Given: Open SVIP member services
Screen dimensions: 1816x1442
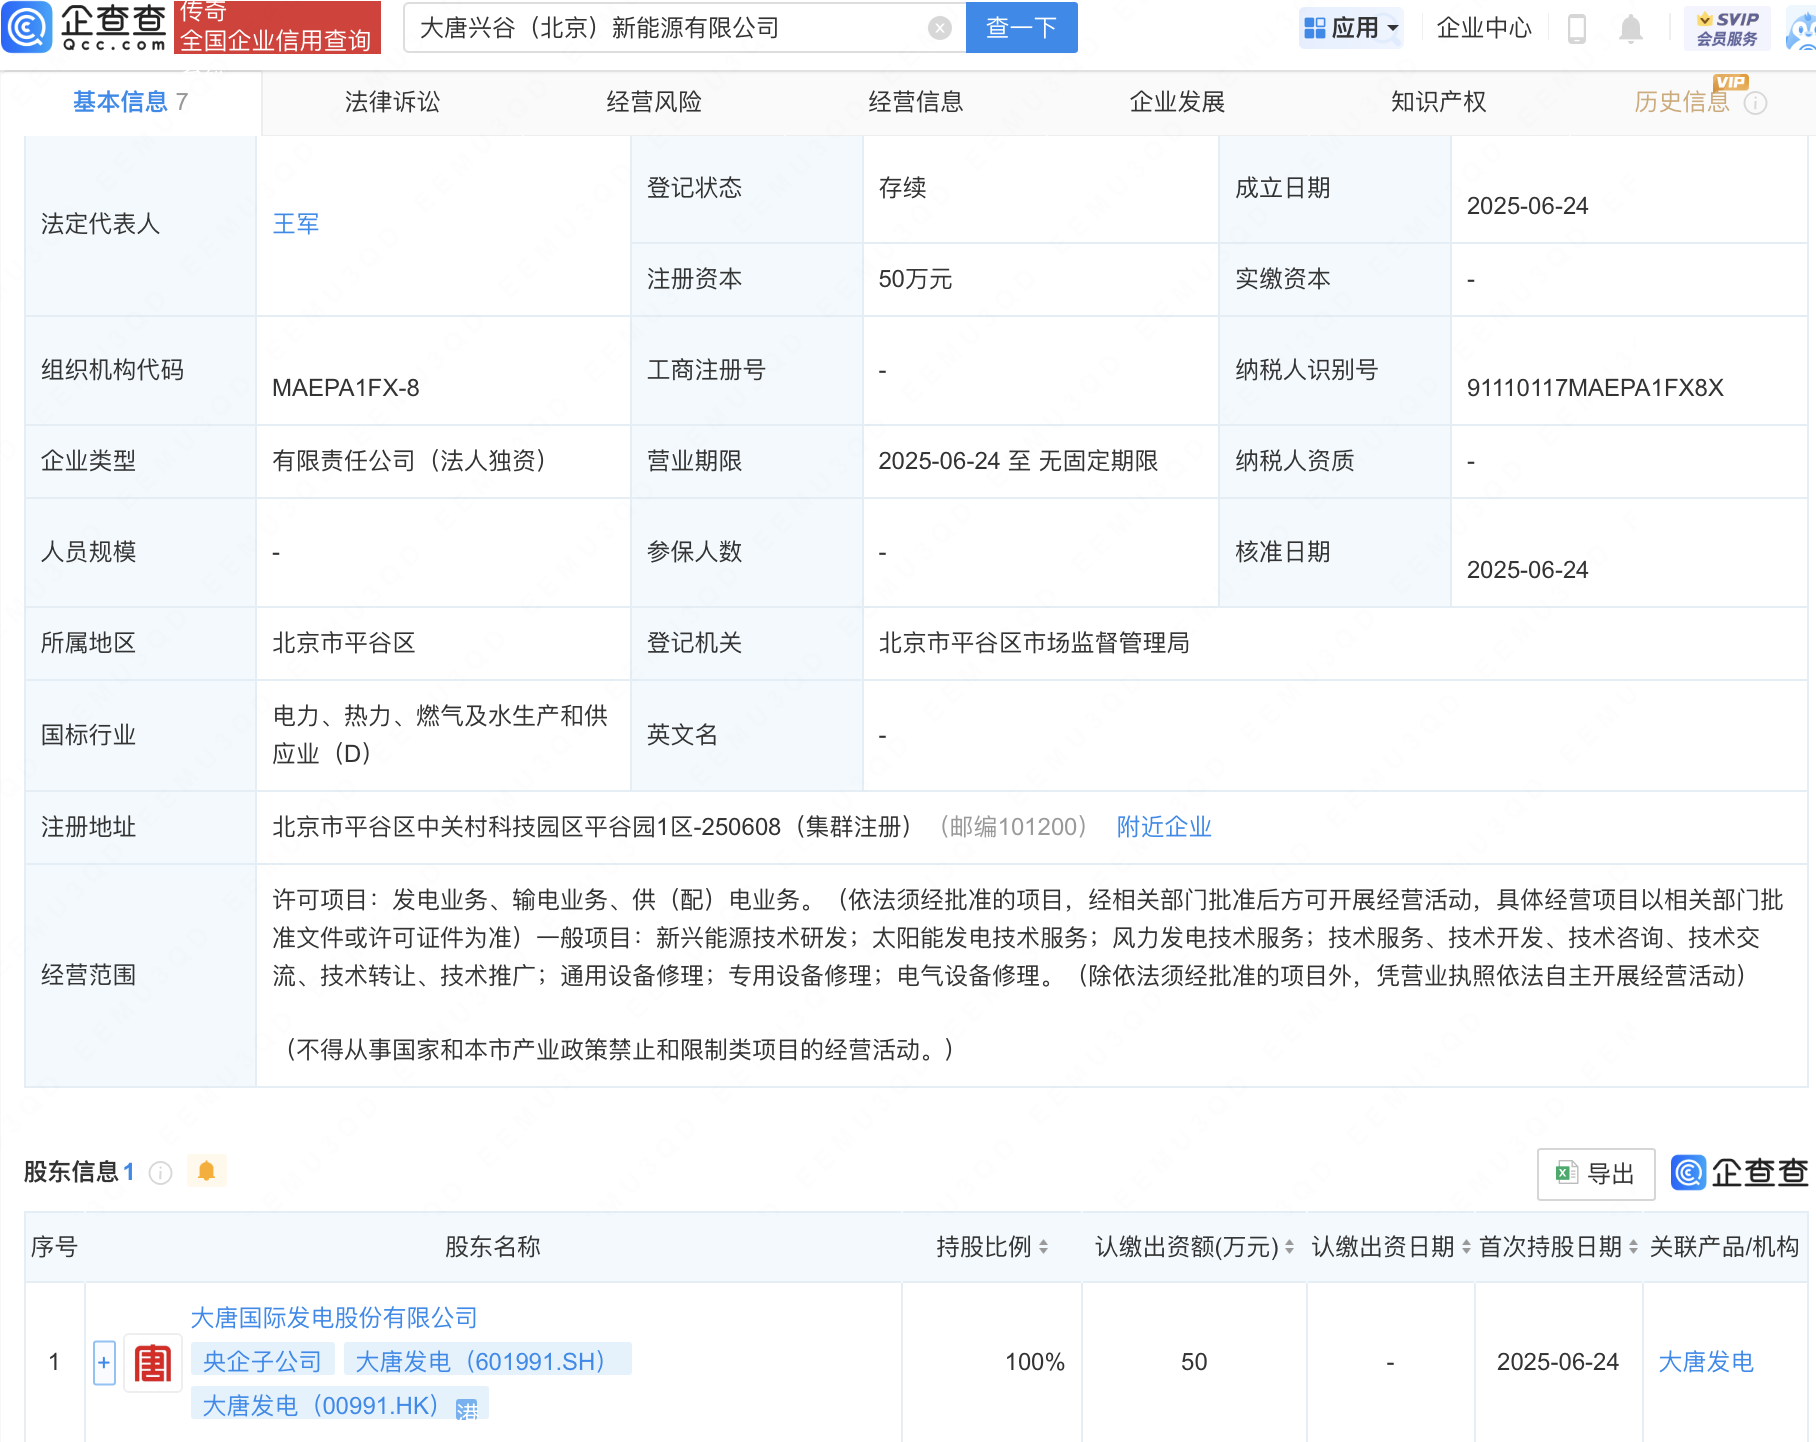Looking at the screenshot, I should pos(1727,28).
